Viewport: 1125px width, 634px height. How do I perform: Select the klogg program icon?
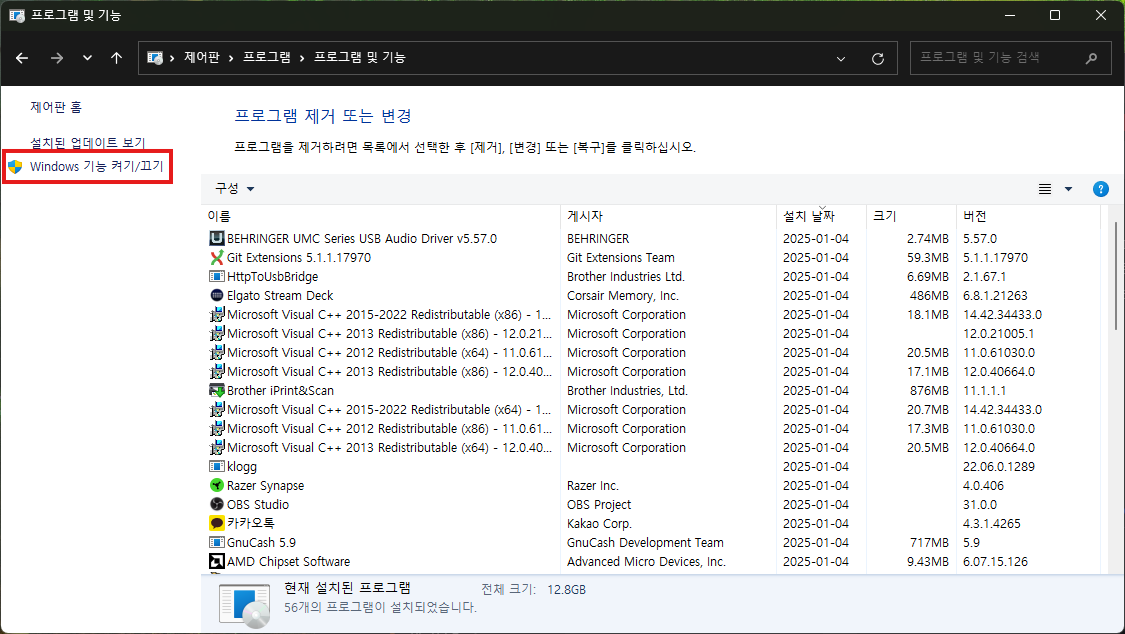(x=217, y=466)
